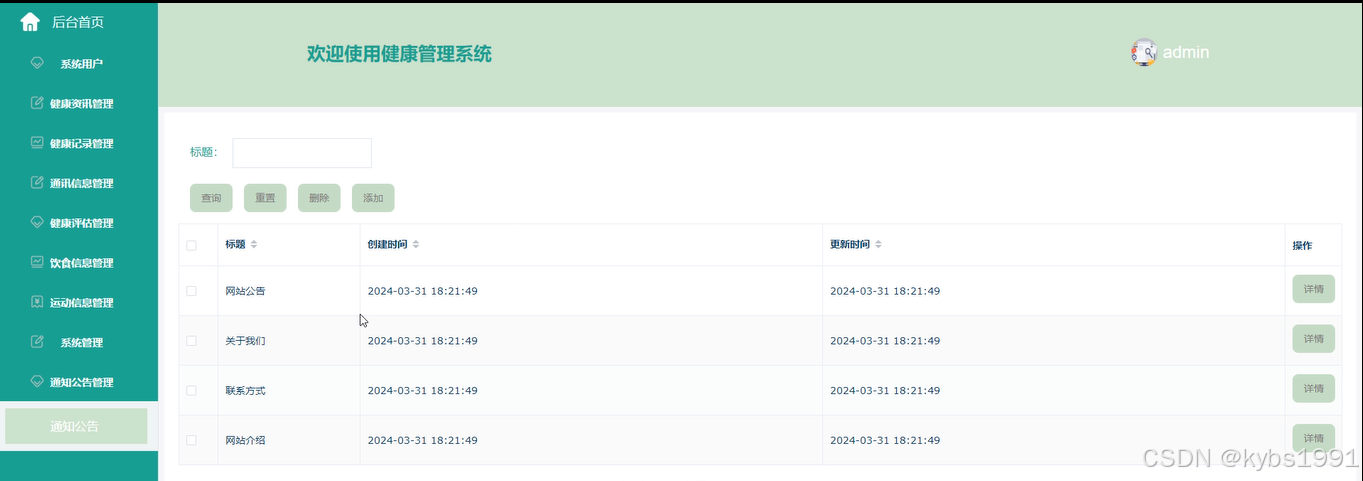The height and width of the screenshot is (481, 1363).
Task: Click the 添加 button
Action: click(x=373, y=198)
